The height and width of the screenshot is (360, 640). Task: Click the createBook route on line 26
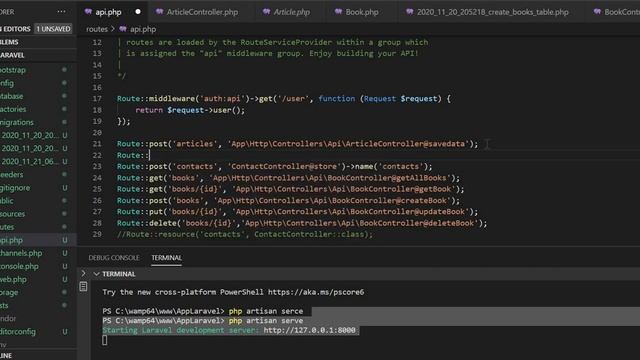point(288,200)
